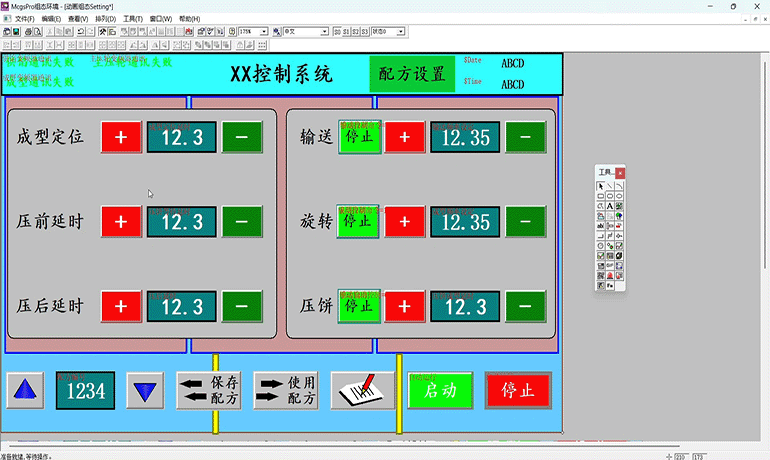Pick the ellipse tool in toolbox
The height and width of the screenshot is (460, 770).
619,196
